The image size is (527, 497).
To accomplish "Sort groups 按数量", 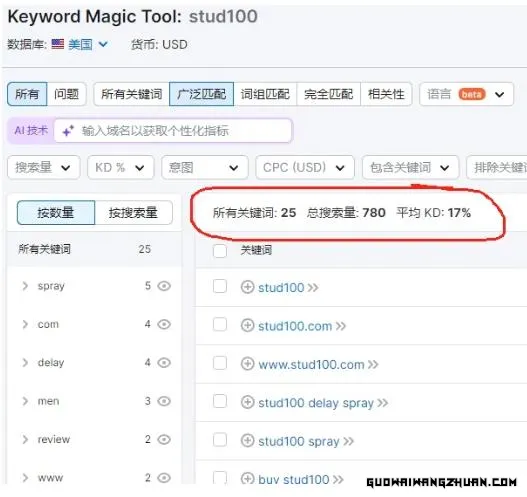I will [x=56, y=213].
